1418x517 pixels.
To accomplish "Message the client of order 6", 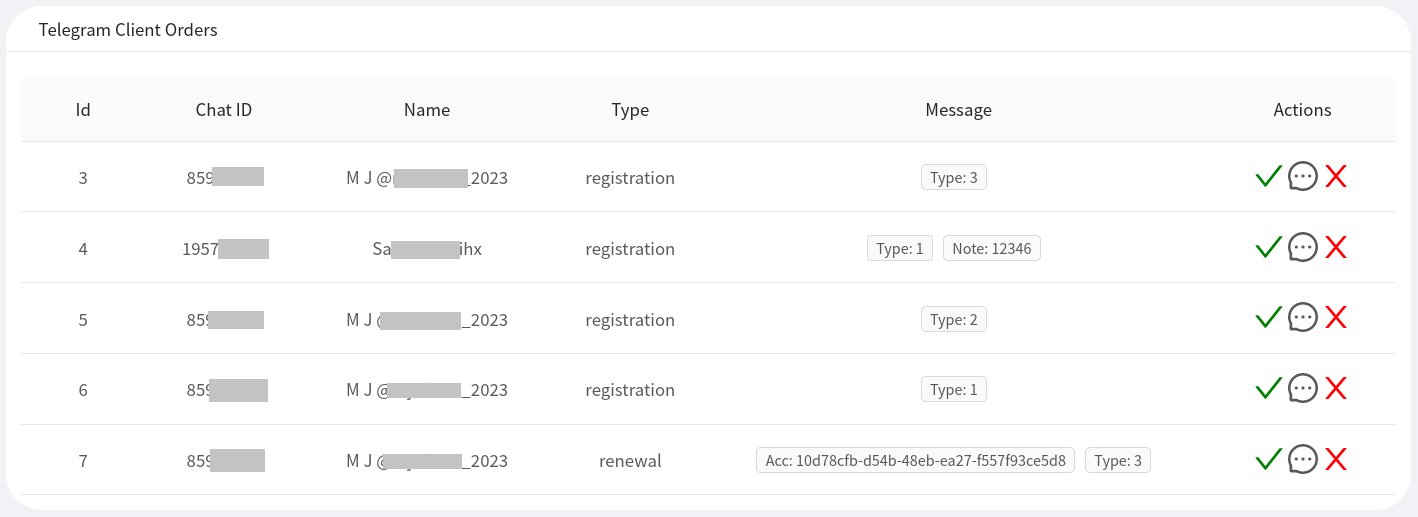I will [x=1302, y=388].
